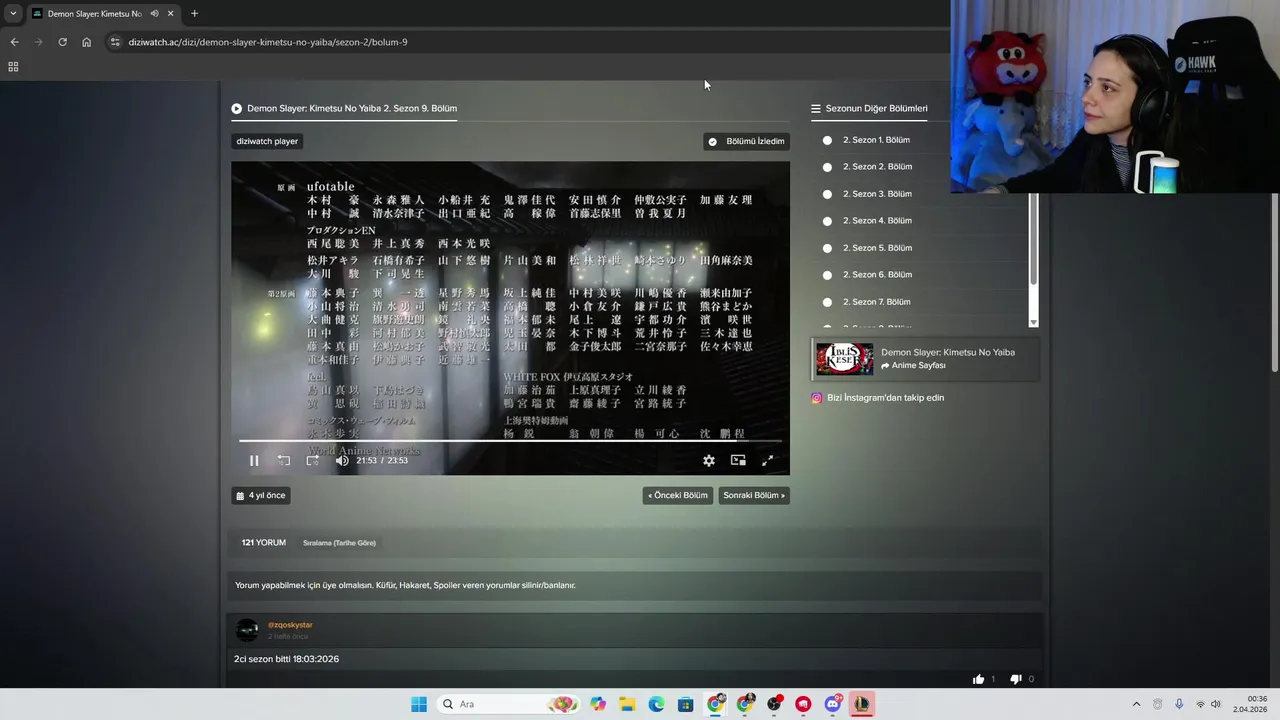This screenshot has width=1280, height=720.
Task: Pause the video player
Action: (x=254, y=461)
